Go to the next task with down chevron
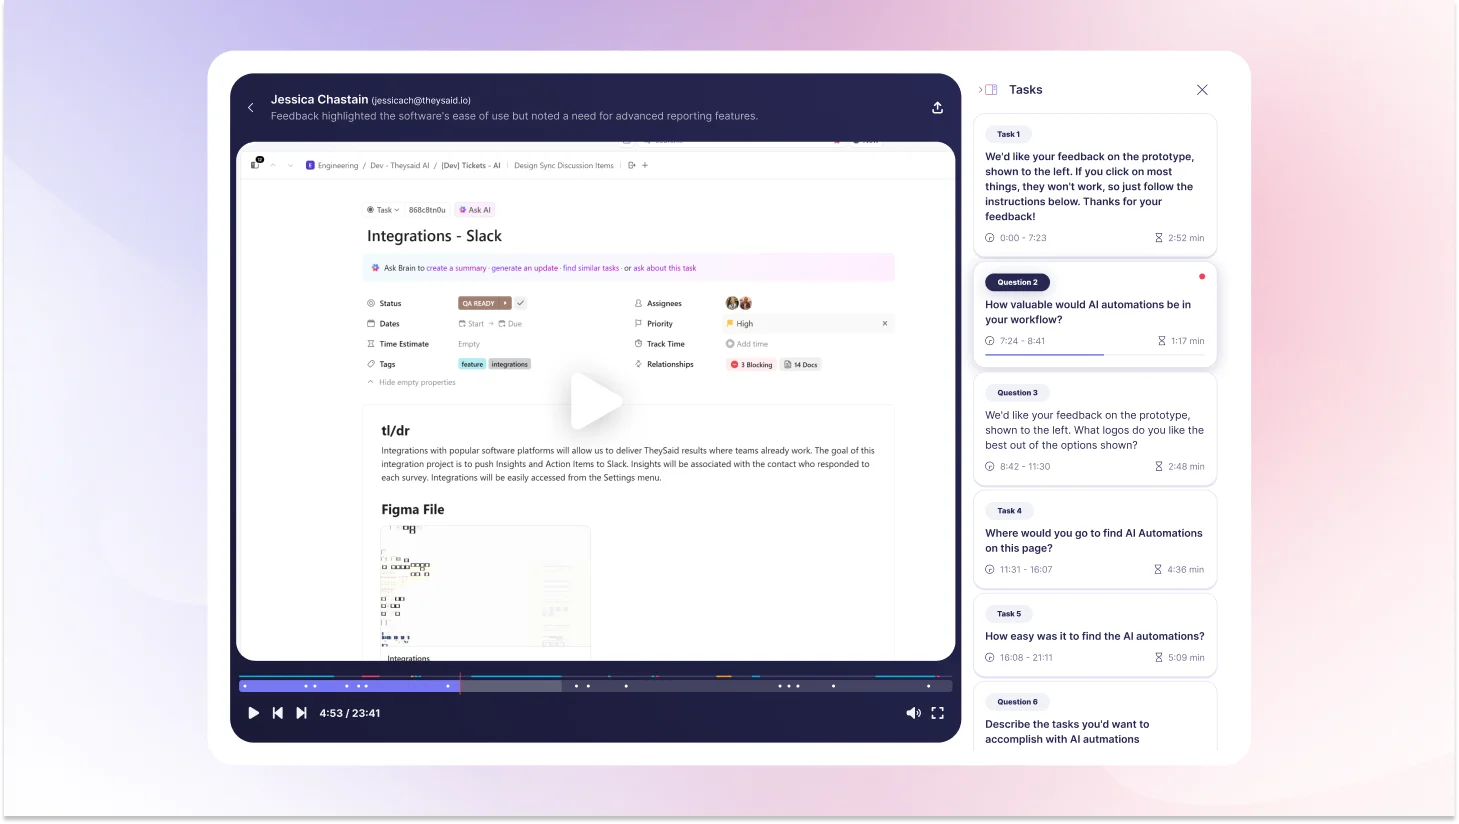Screen dimensions: 1459x824 click(x=290, y=166)
